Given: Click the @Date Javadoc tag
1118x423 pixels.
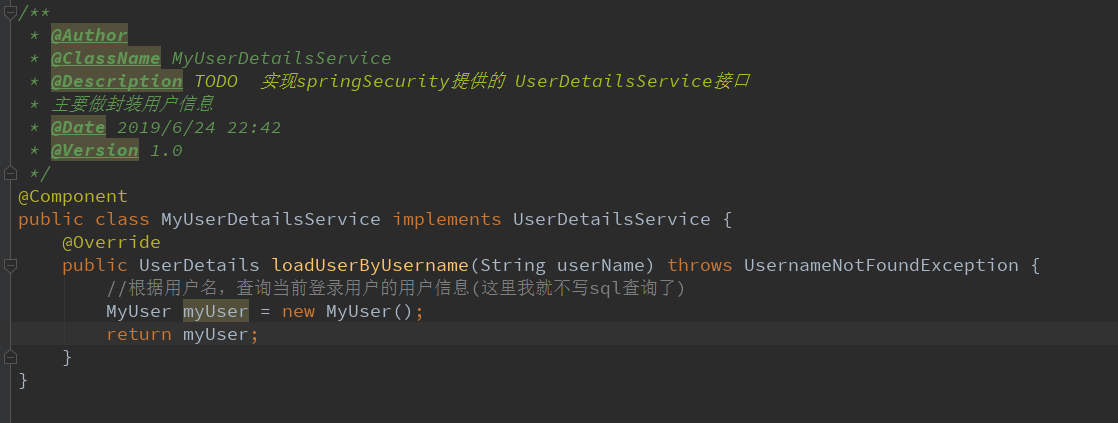Looking at the screenshot, I should click(x=78, y=127).
